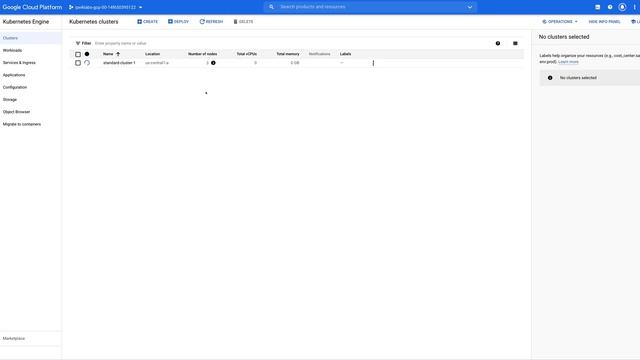Open the Operations dropdown menu
This screenshot has height=360, width=640.
pos(560,22)
